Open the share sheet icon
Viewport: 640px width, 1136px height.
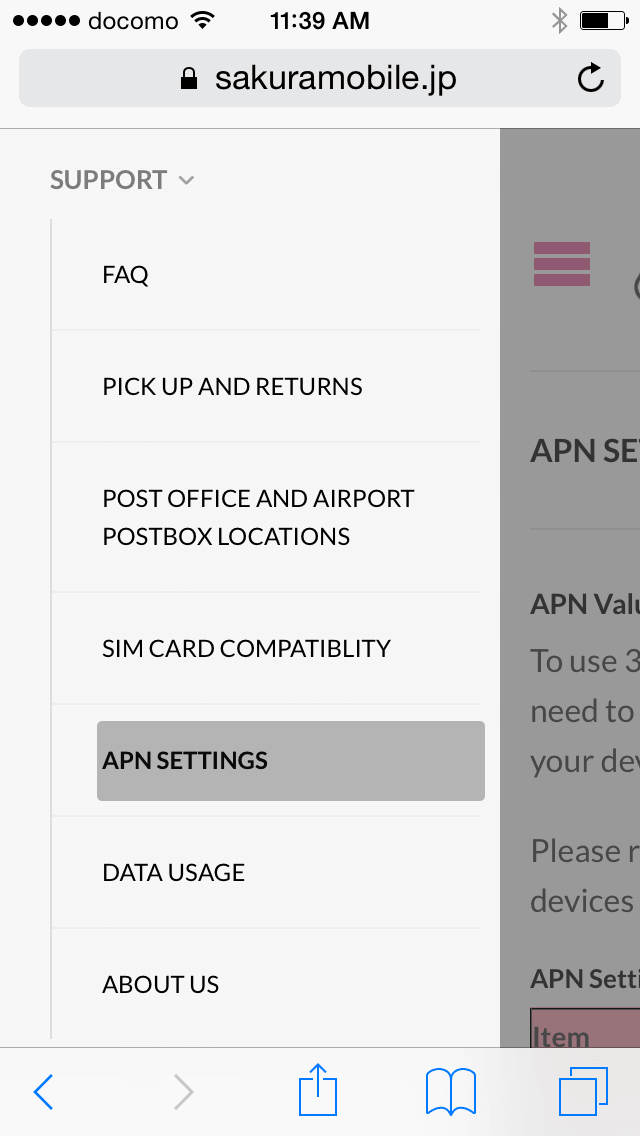point(319,1090)
